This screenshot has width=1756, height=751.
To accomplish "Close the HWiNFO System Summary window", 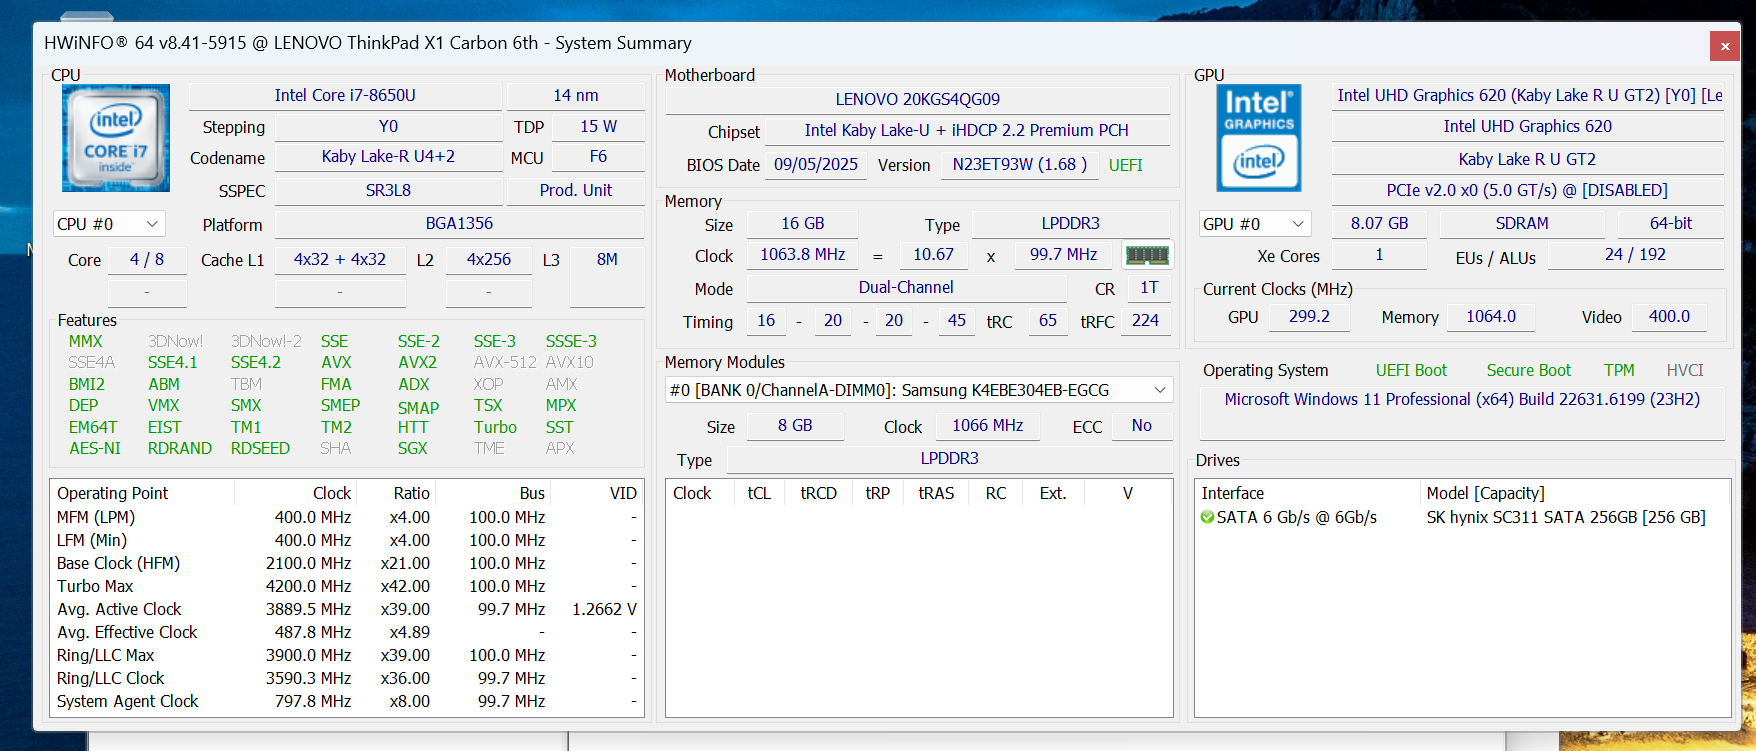I will coord(1725,46).
